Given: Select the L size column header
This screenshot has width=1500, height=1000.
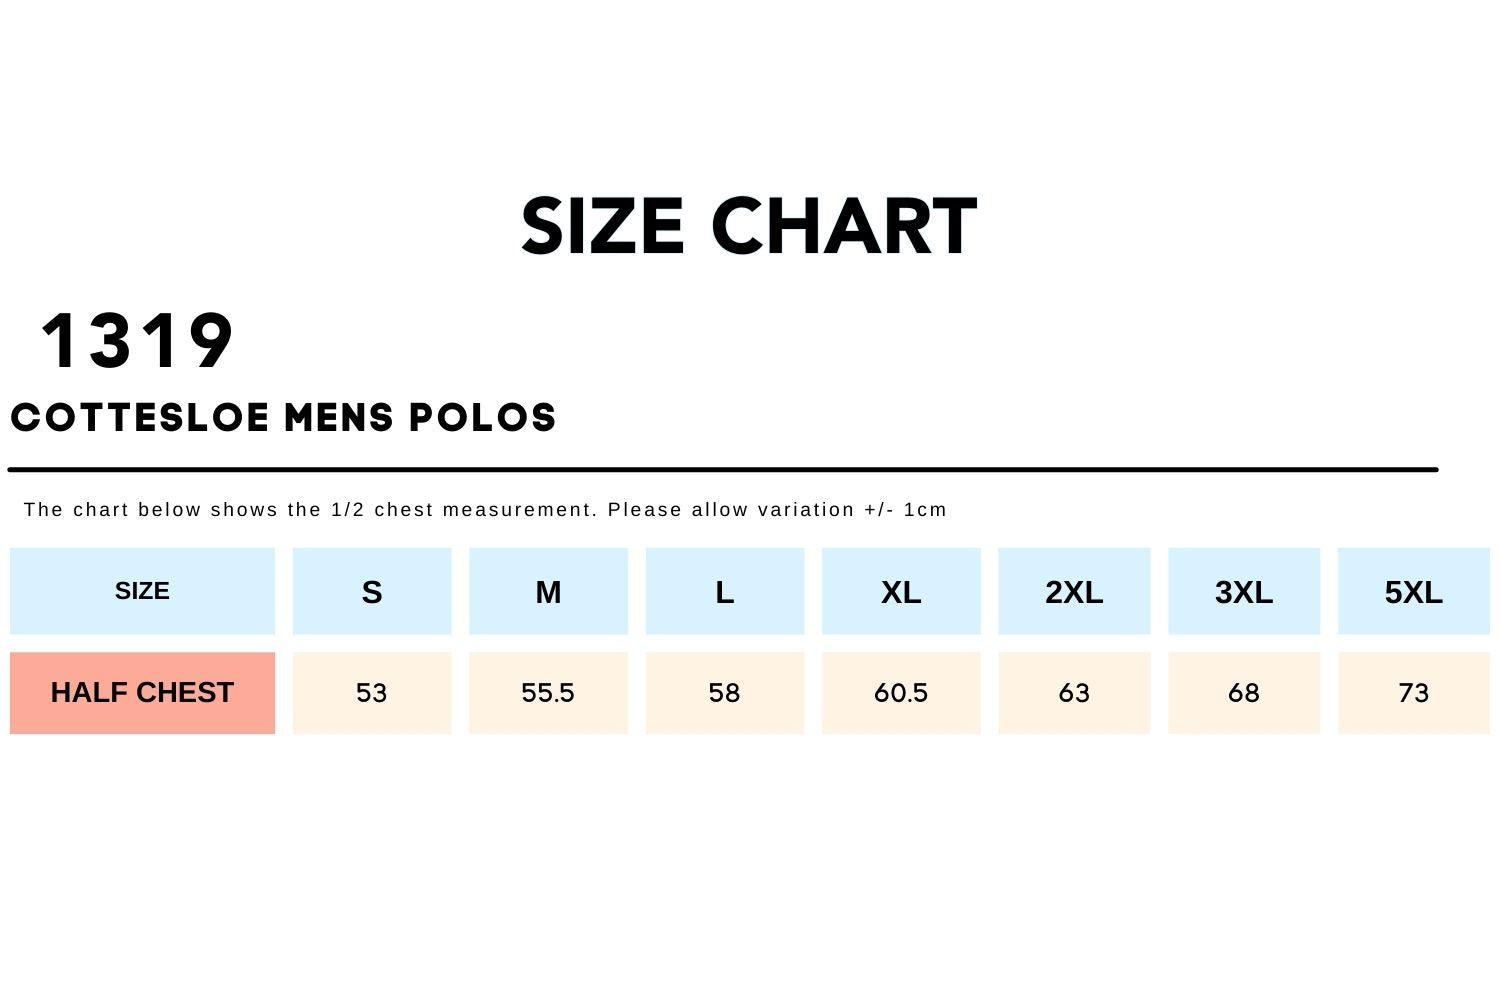Looking at the screenshot, I should [725, 592].
